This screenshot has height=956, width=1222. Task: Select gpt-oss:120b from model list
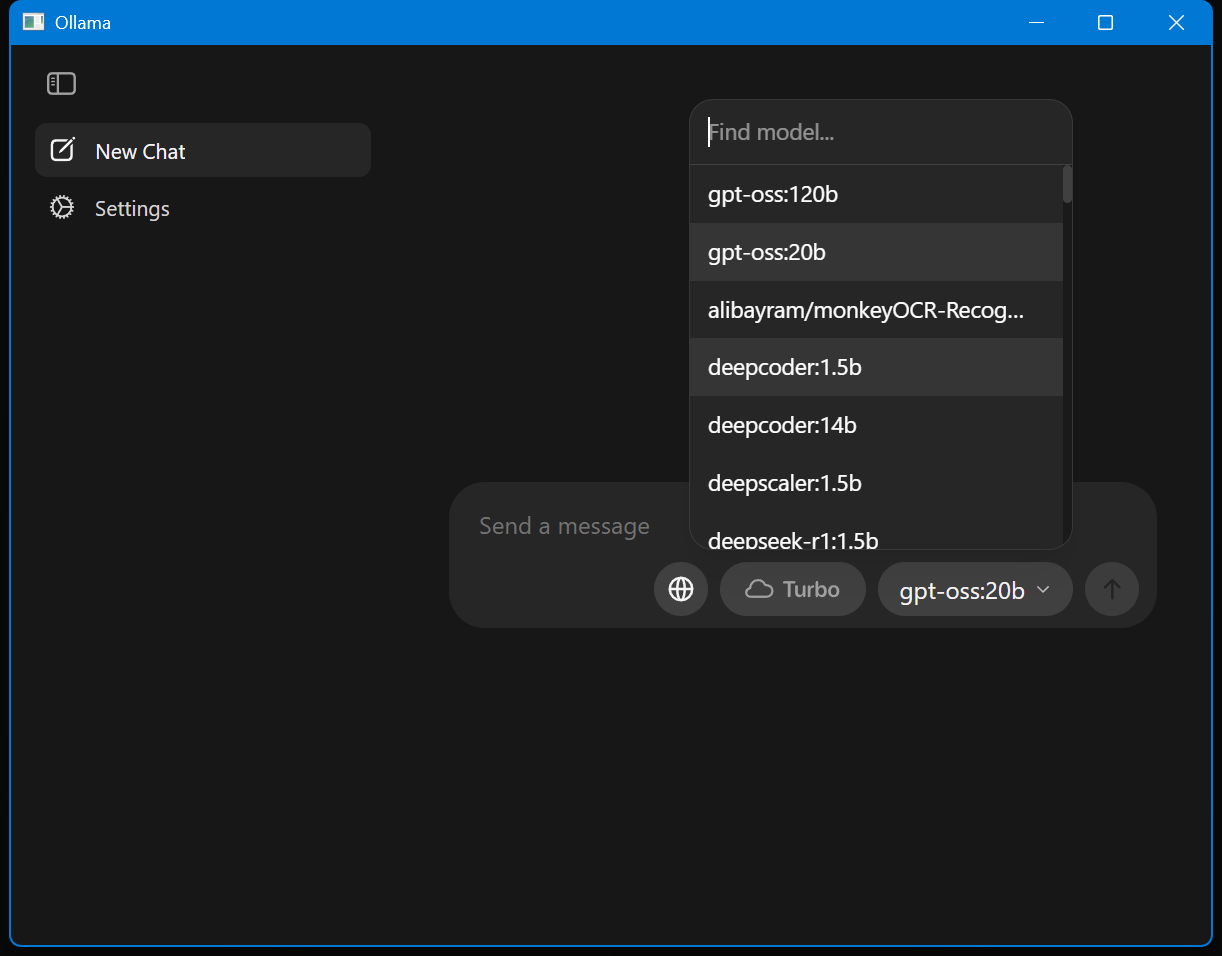pyautogui.click(x=876, y=194)
